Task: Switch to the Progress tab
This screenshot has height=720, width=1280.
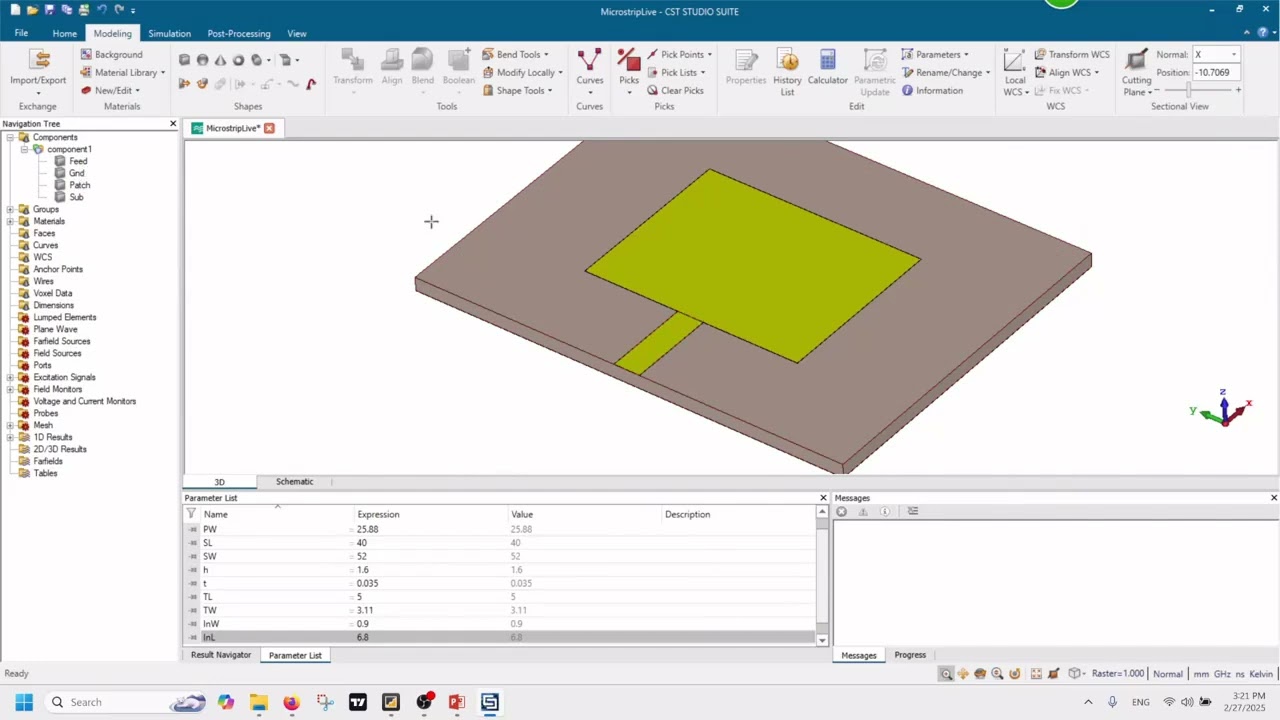Action: (x=910, y=655)
